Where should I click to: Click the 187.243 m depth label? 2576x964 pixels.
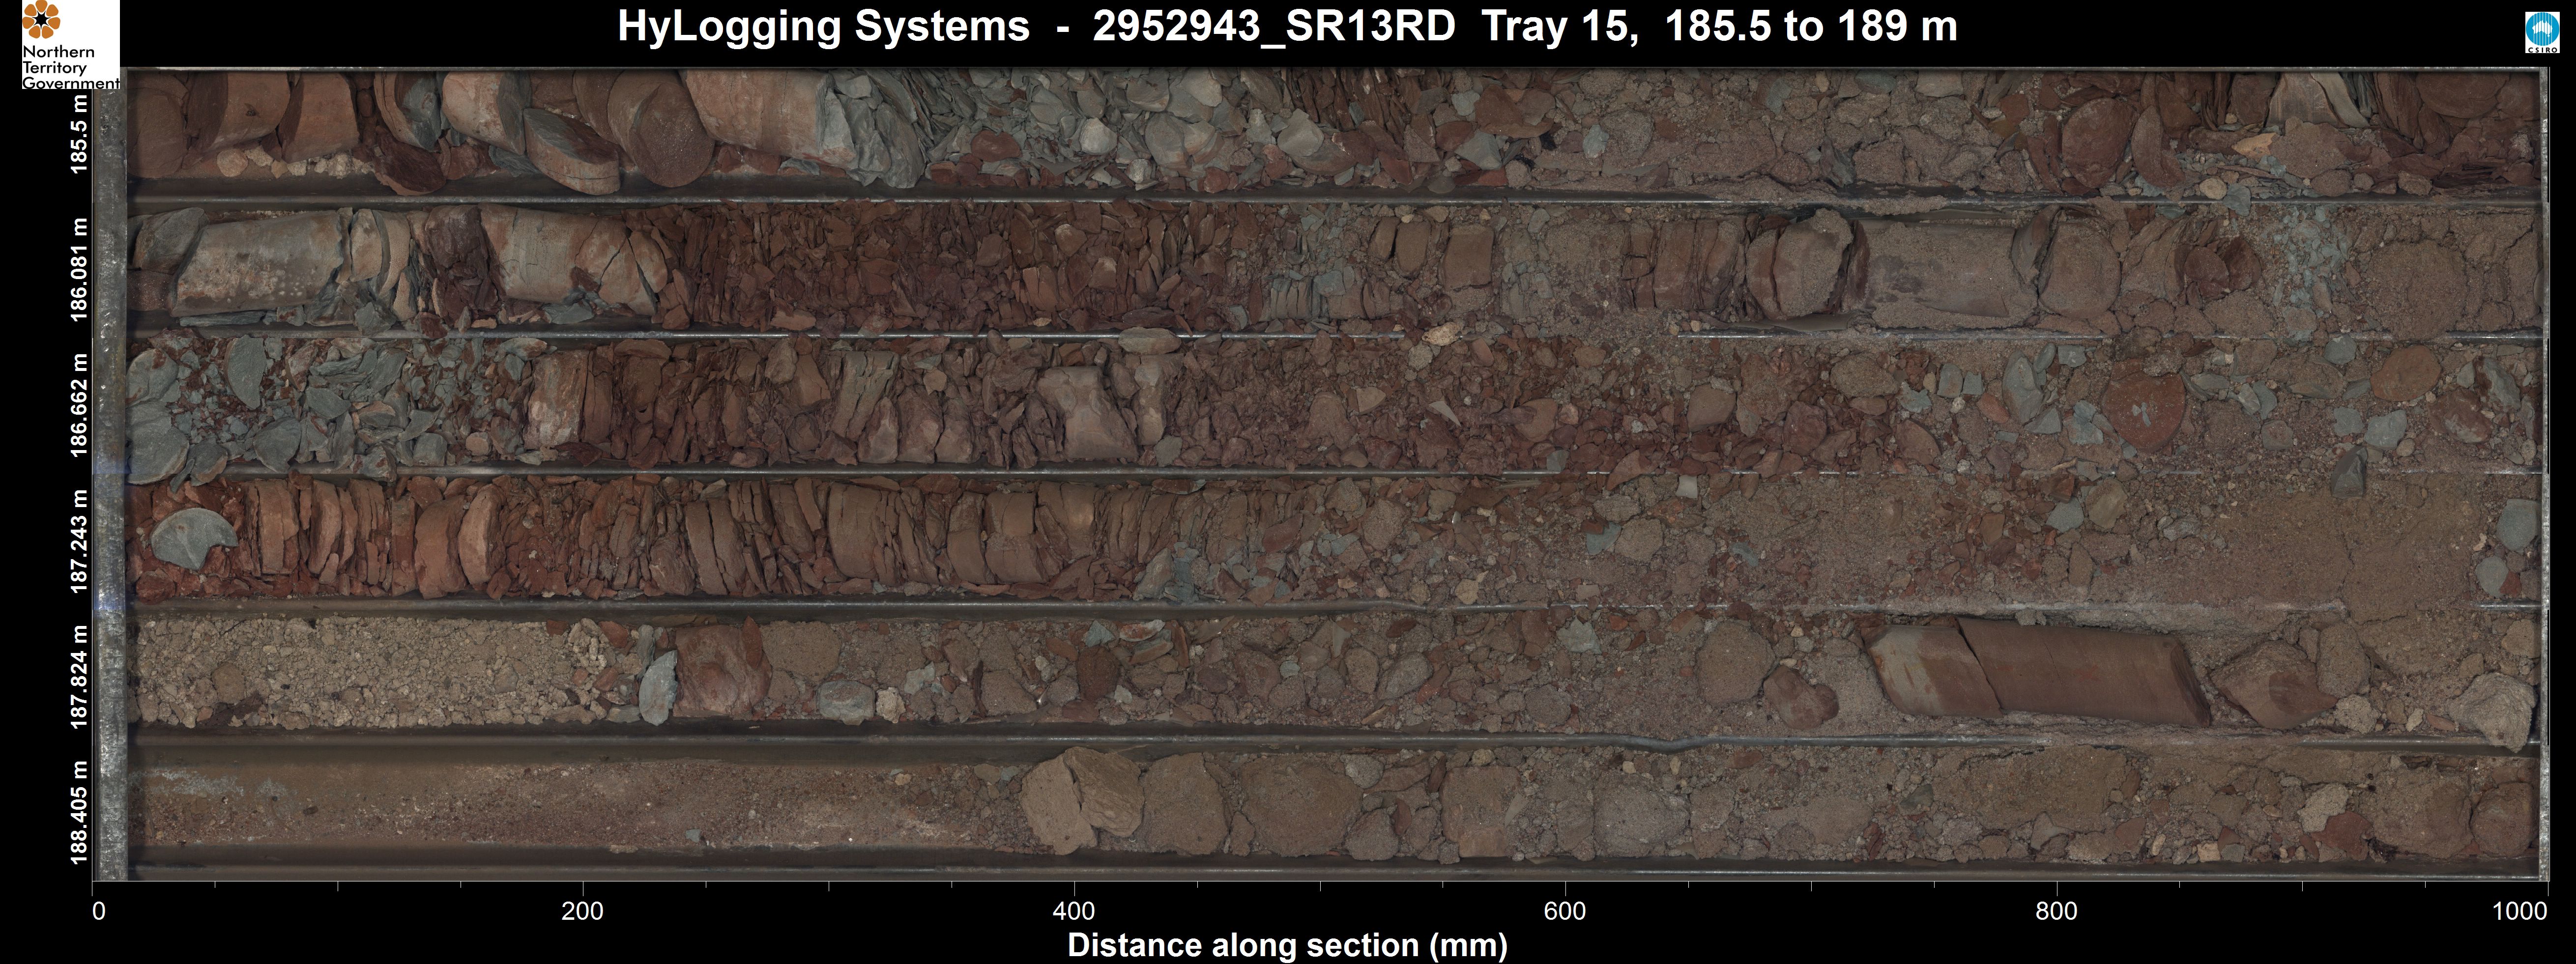tap(80, 541)
